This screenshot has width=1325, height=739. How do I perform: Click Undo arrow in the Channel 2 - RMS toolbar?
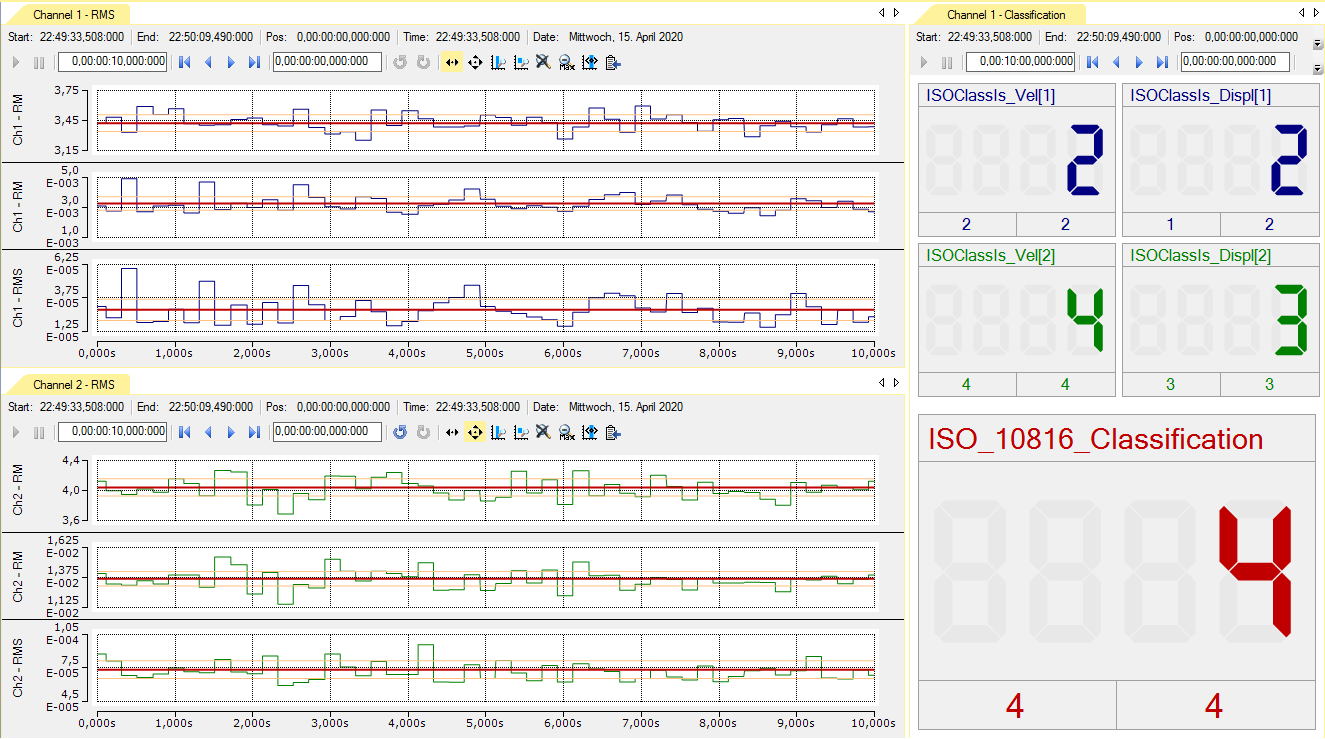(400, 432)
